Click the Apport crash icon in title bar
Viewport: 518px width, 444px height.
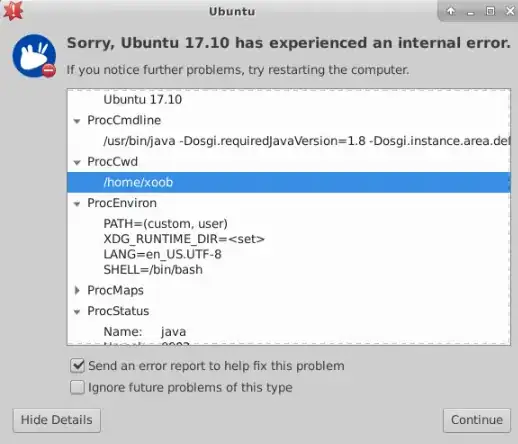[13, 10]
